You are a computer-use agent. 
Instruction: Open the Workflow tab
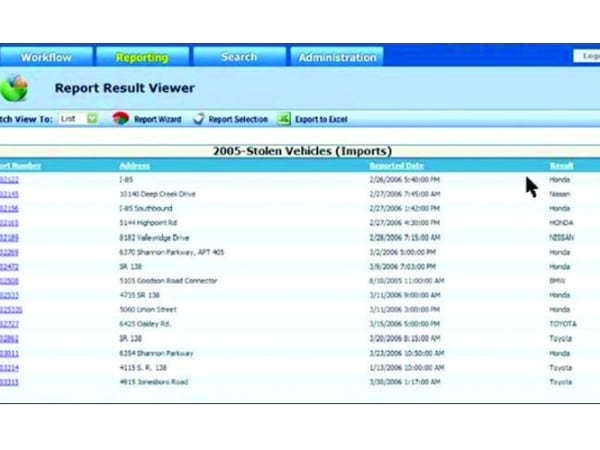click(x=47, y=57)
